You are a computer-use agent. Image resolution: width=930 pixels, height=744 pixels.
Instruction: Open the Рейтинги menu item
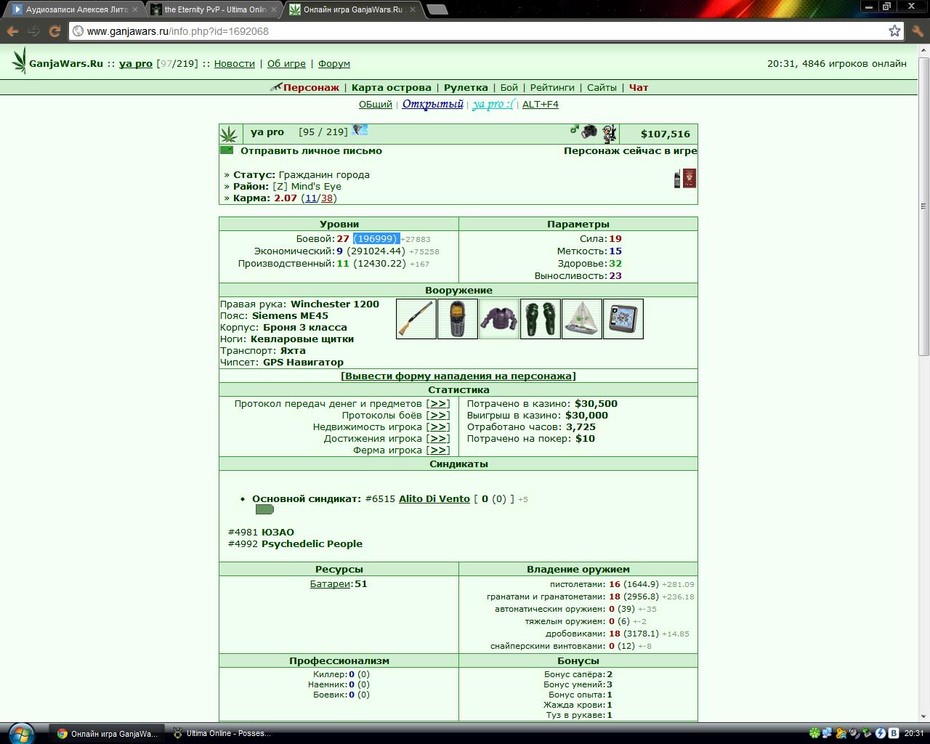[552, 87]
